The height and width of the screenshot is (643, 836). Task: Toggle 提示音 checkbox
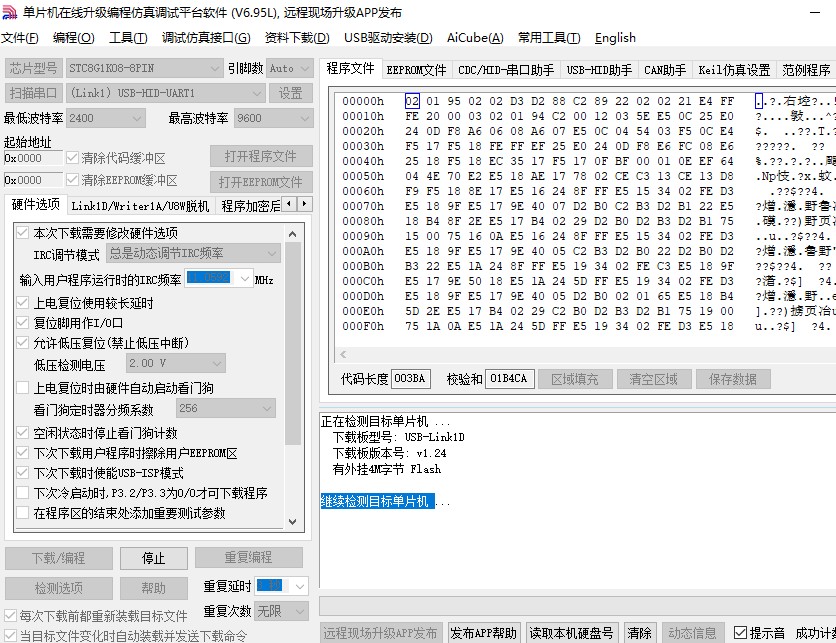tap(740, 633)
